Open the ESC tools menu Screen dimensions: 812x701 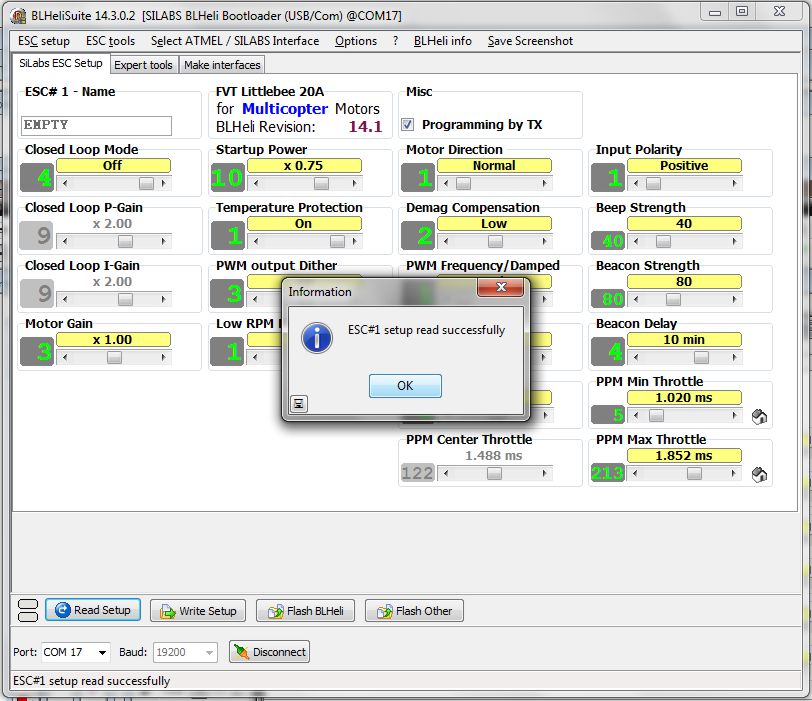pyautogui.click(x=110, y=41)
